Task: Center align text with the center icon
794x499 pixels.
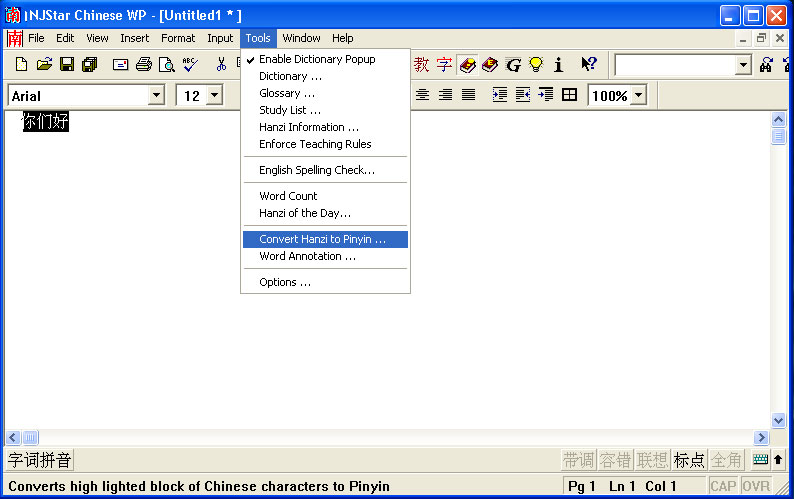Action: [x=422, y=95]
